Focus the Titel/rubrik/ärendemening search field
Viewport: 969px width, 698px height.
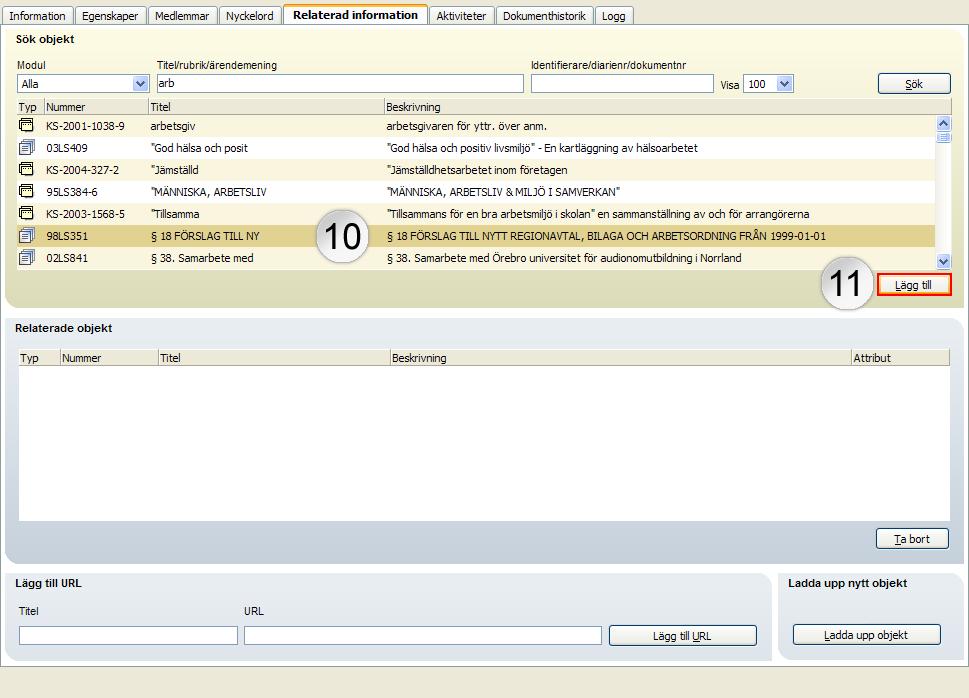(340, 83)
